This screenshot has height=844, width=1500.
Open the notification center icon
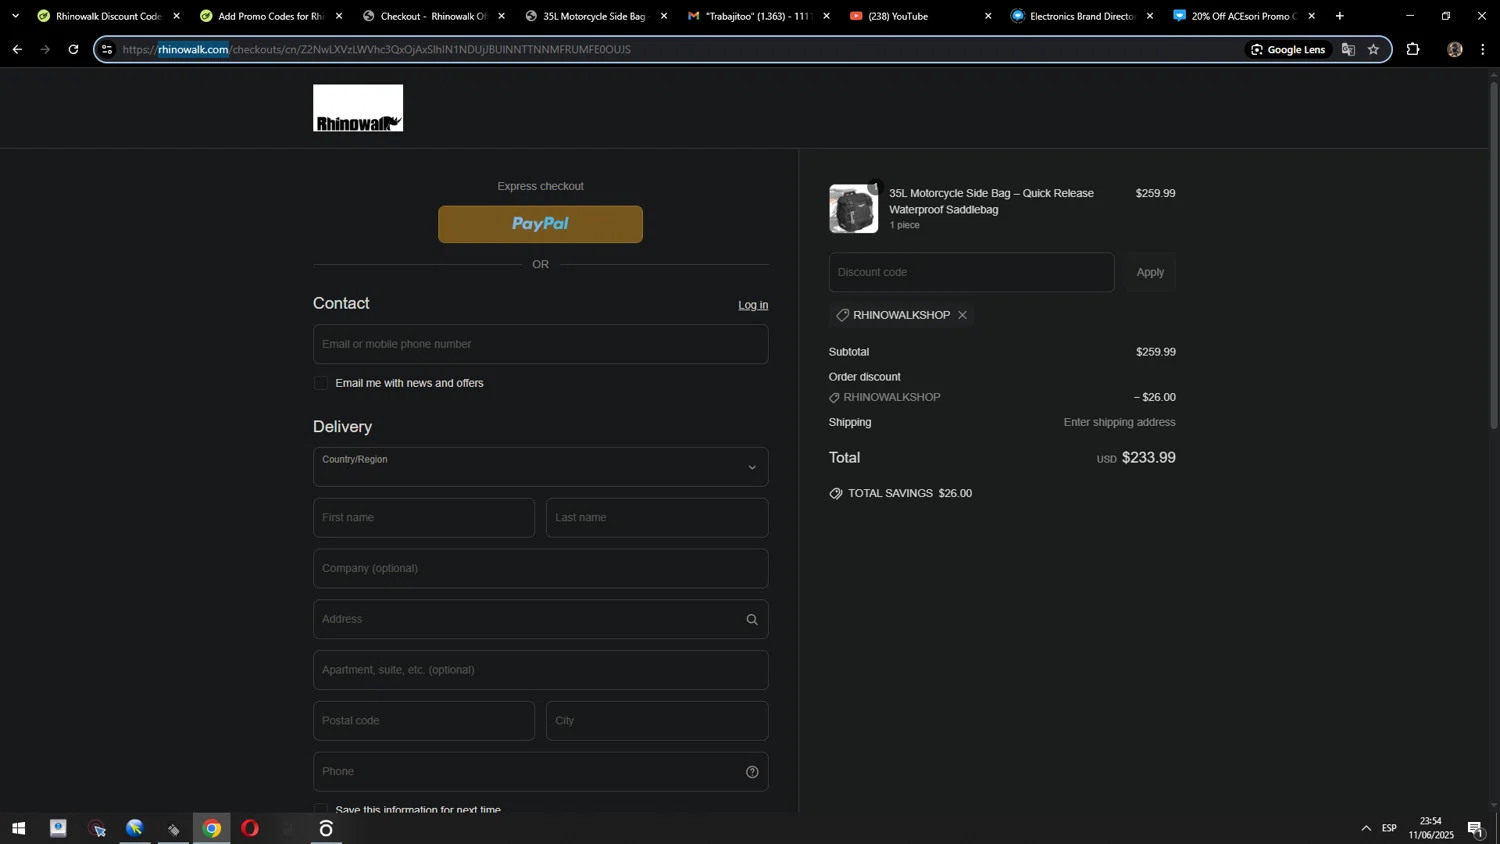click(1475, 828)
